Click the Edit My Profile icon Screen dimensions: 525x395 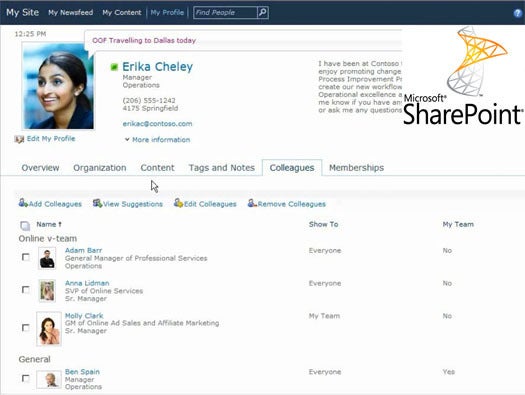click(x=19, y=139)
